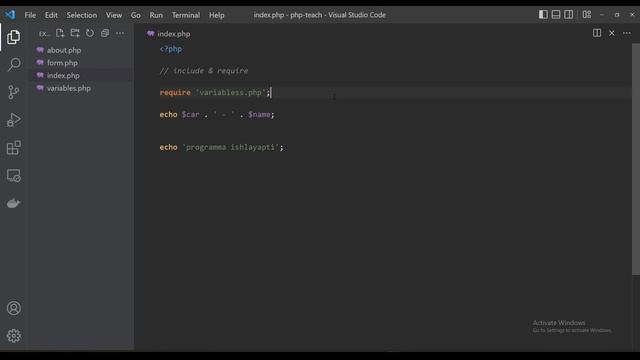Click the $name variable in code

pyautogui.click(x=259, y=115)
